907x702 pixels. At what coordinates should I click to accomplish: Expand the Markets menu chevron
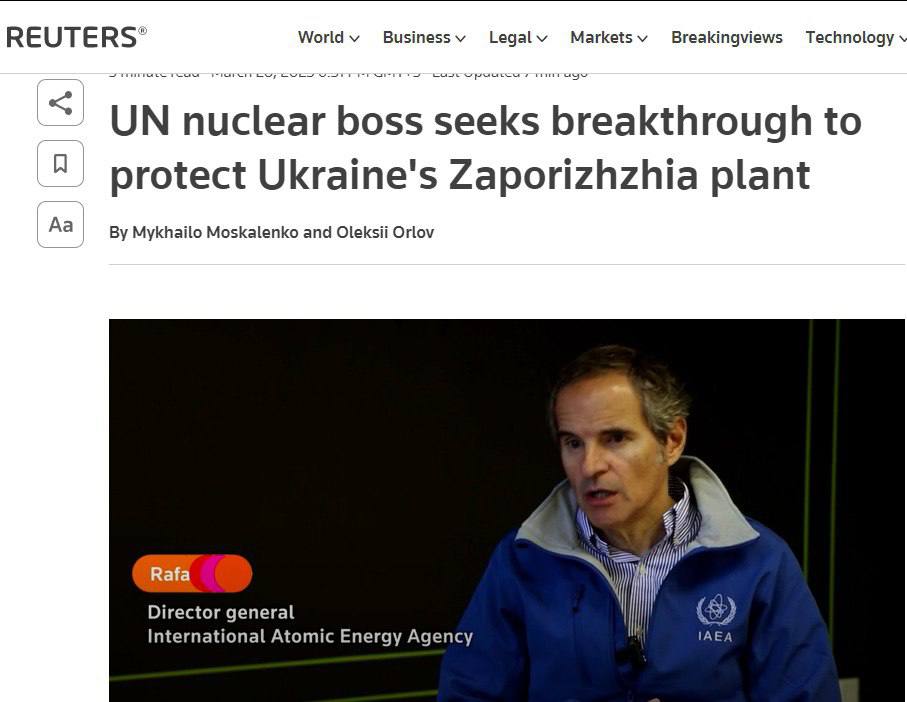[642, 39]
